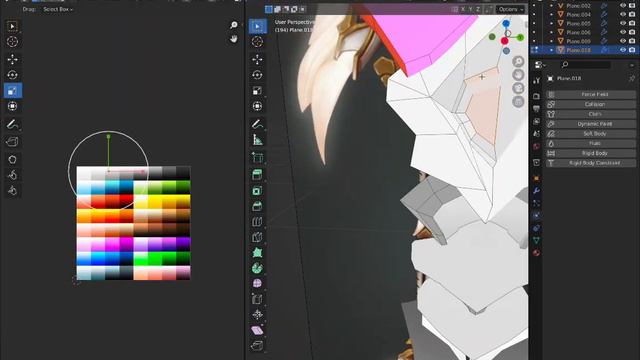The width and height of the screenshot is (640, 360).
Task: Add Force Field physics
Action: click(591, 94)
